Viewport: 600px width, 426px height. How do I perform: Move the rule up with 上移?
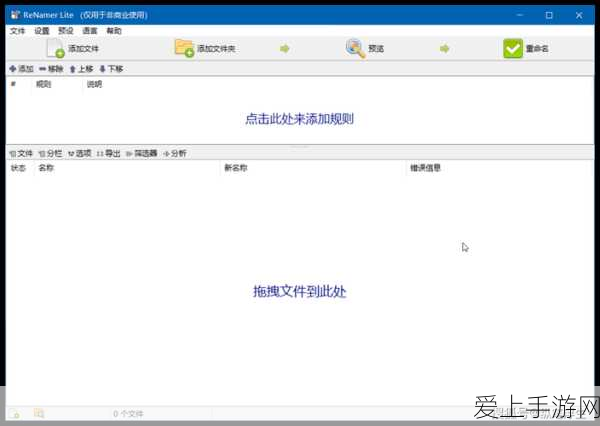(82, 69)
